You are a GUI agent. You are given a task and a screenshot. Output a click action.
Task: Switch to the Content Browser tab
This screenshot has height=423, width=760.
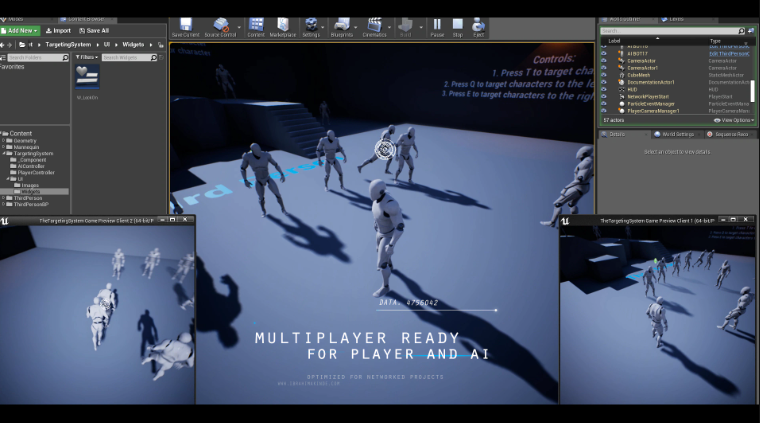tap(85, 19)
